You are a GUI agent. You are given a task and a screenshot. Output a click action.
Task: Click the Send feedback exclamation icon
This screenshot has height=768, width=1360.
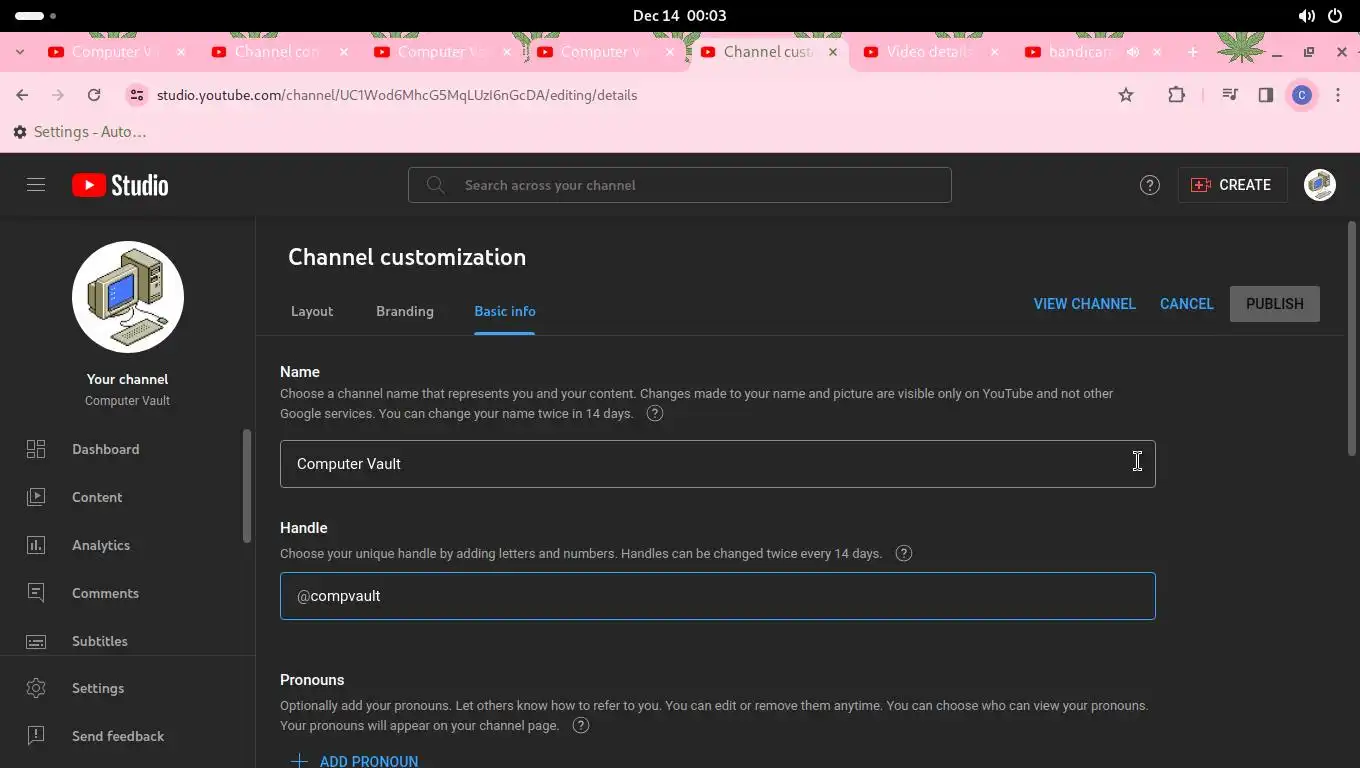(x=36, y=736)
